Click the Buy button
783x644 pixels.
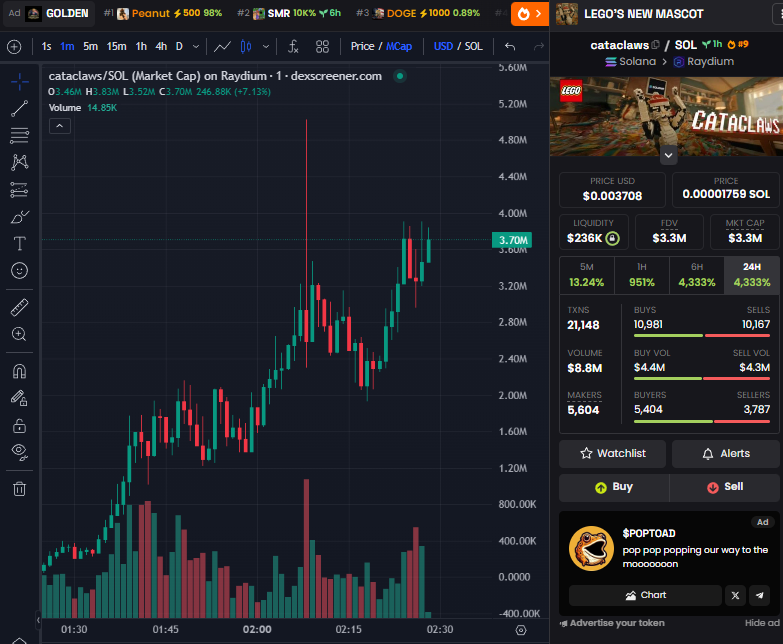coord(614,487)
